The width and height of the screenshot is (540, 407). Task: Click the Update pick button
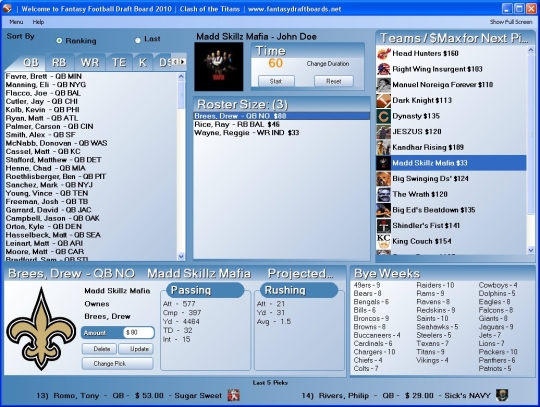pyautogui.click(x=136, y=349)
